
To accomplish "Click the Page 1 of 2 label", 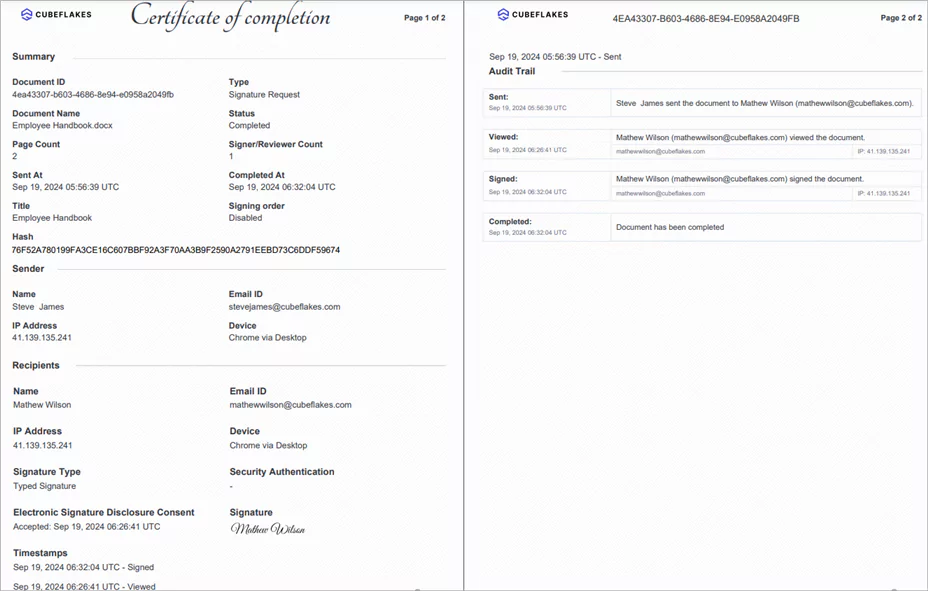I will pyautogui.click(x=424, y=18).
